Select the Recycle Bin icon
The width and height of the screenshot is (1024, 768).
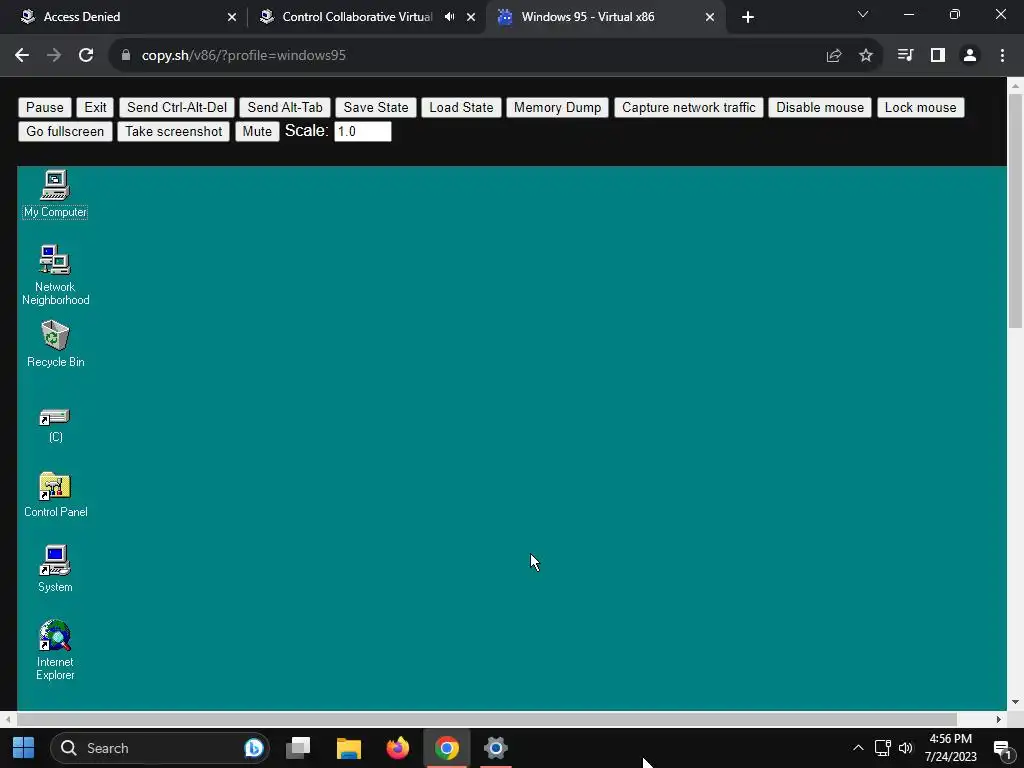tap(55, 344)
